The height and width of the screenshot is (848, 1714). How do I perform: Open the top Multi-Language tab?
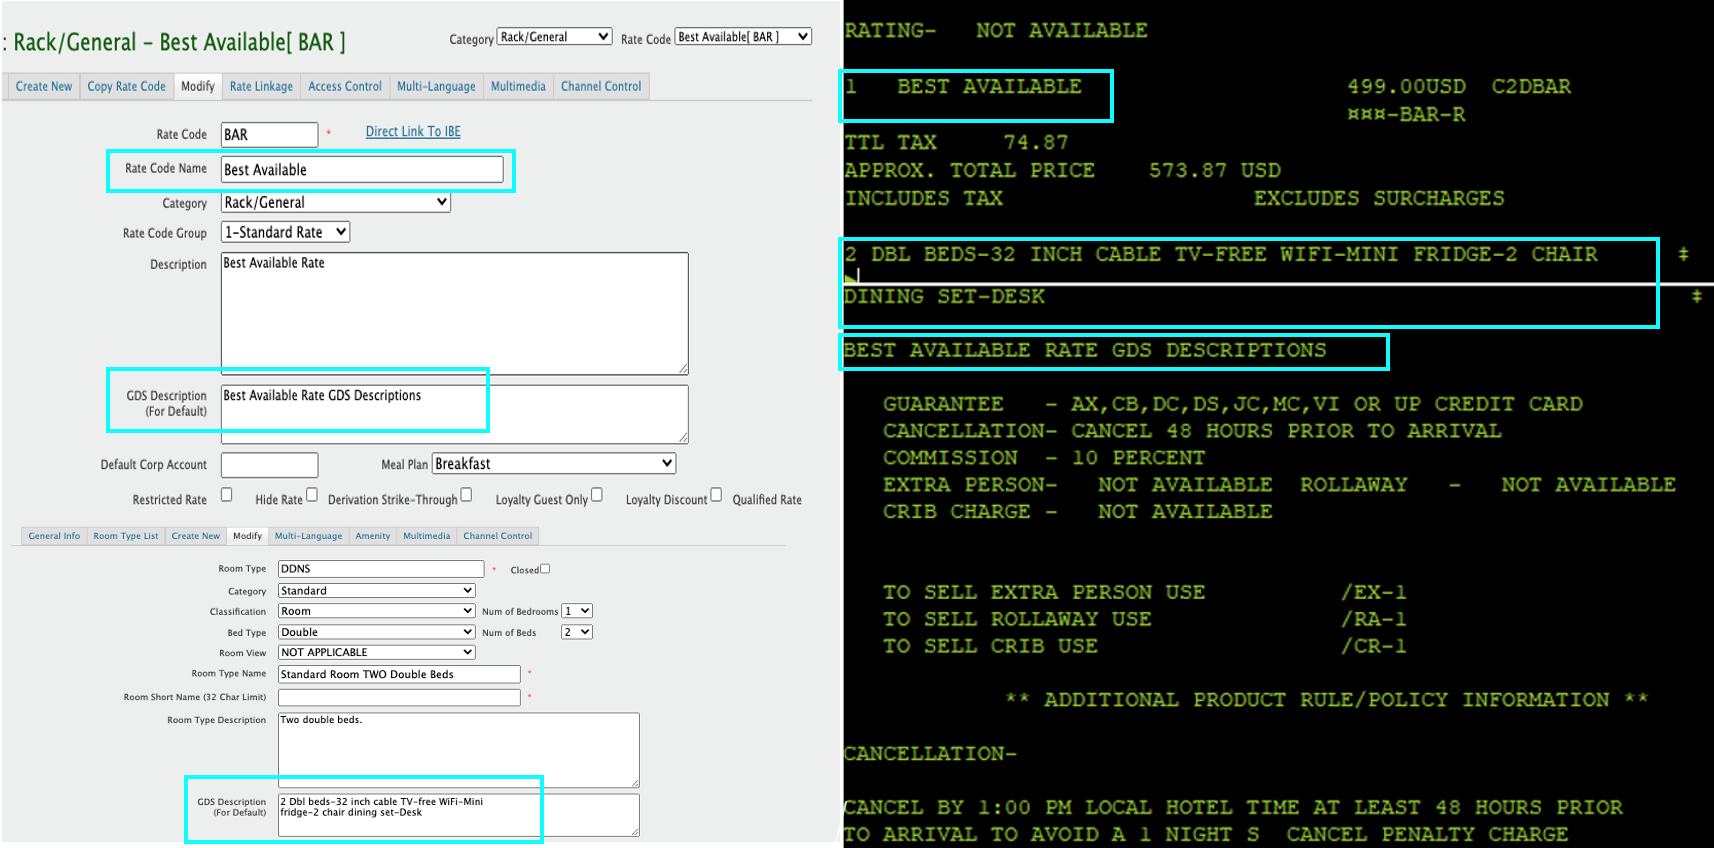(x=436, y=86)
